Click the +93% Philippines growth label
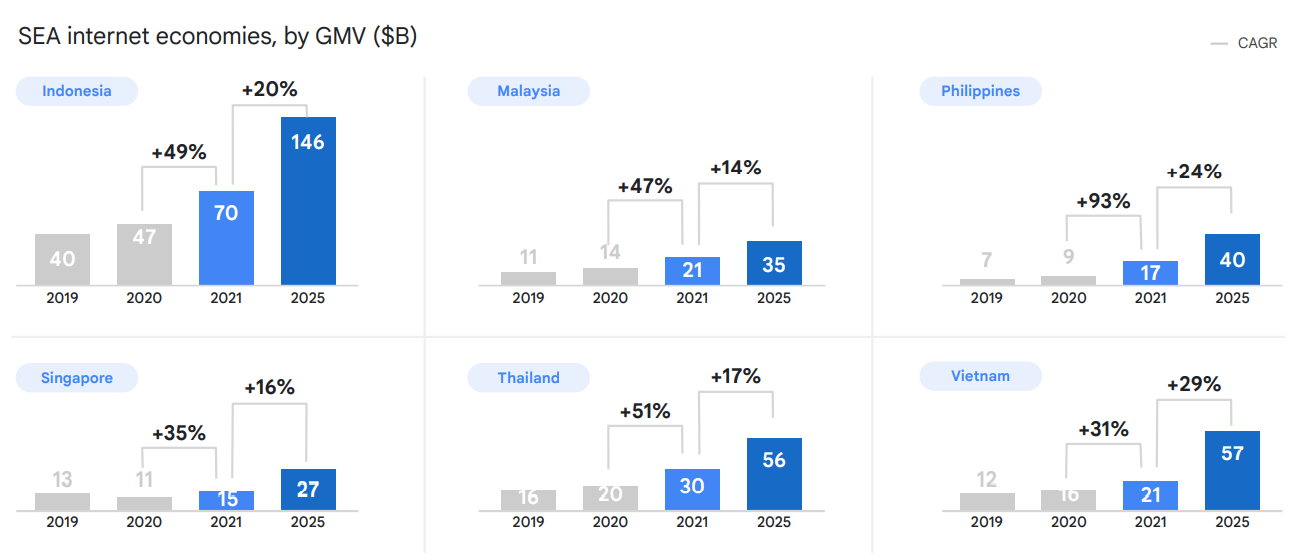The height and width of the screenshot is (560, 1299). (x=1103, y=201)
